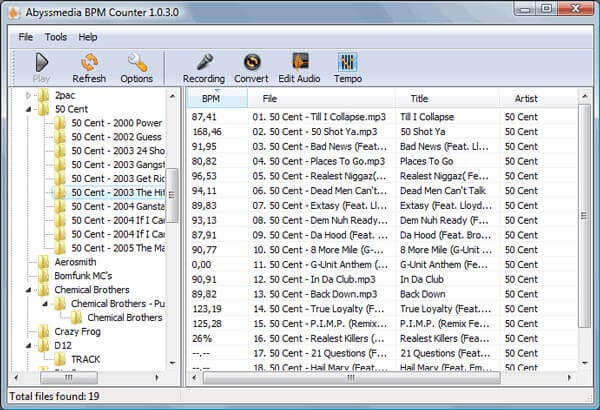Click scroll up arrow in folder tree
Viewport: 600px width, 410px height.
coord(172,96)
